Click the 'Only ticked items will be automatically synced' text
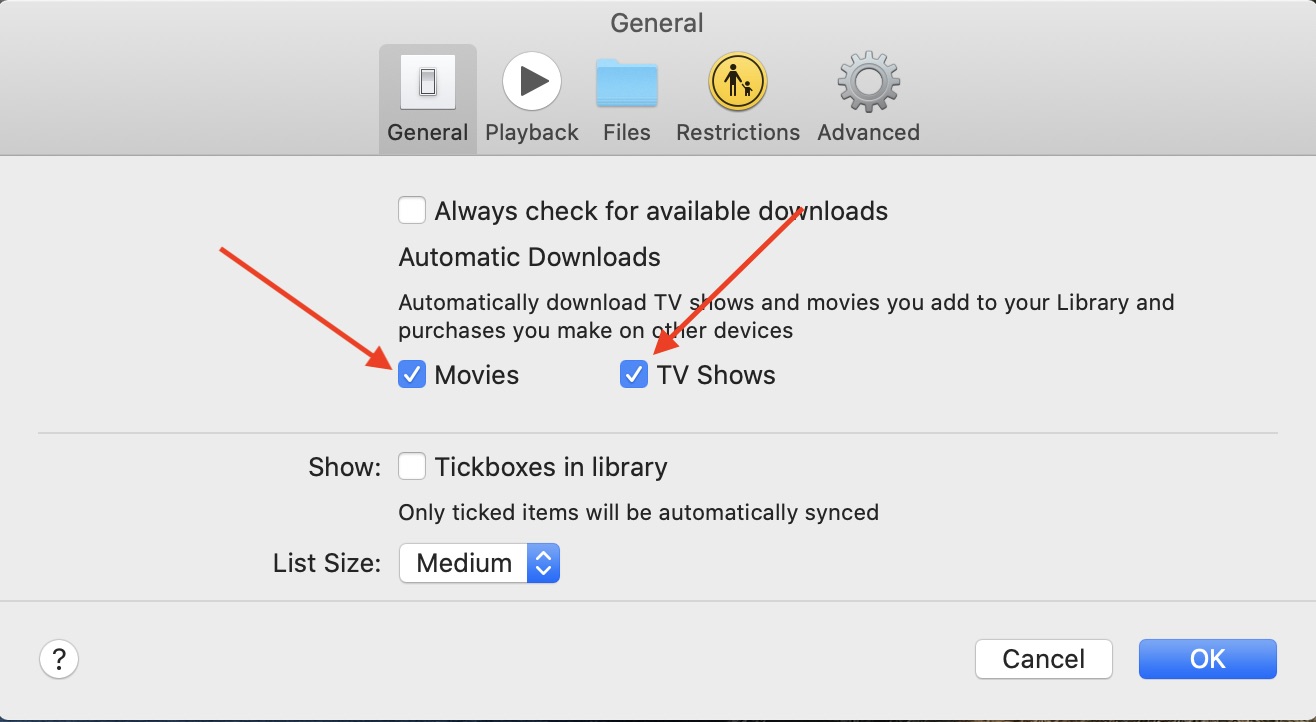The width and height of the screenshot is (1316, 722). point(638,513)
